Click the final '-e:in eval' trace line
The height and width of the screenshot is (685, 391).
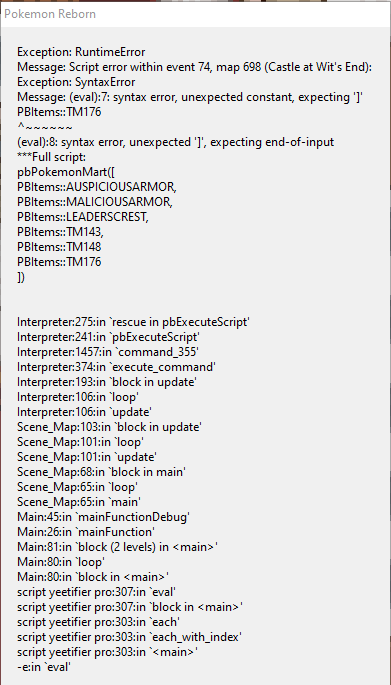click(44, 667)
